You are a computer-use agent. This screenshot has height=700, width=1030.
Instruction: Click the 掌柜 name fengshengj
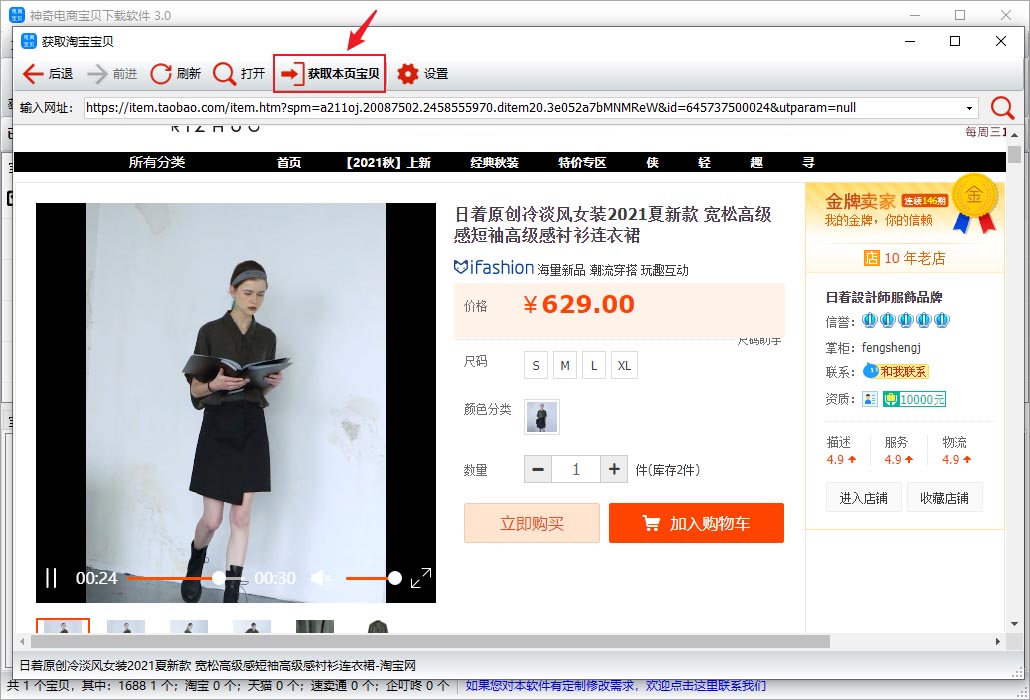891,347
